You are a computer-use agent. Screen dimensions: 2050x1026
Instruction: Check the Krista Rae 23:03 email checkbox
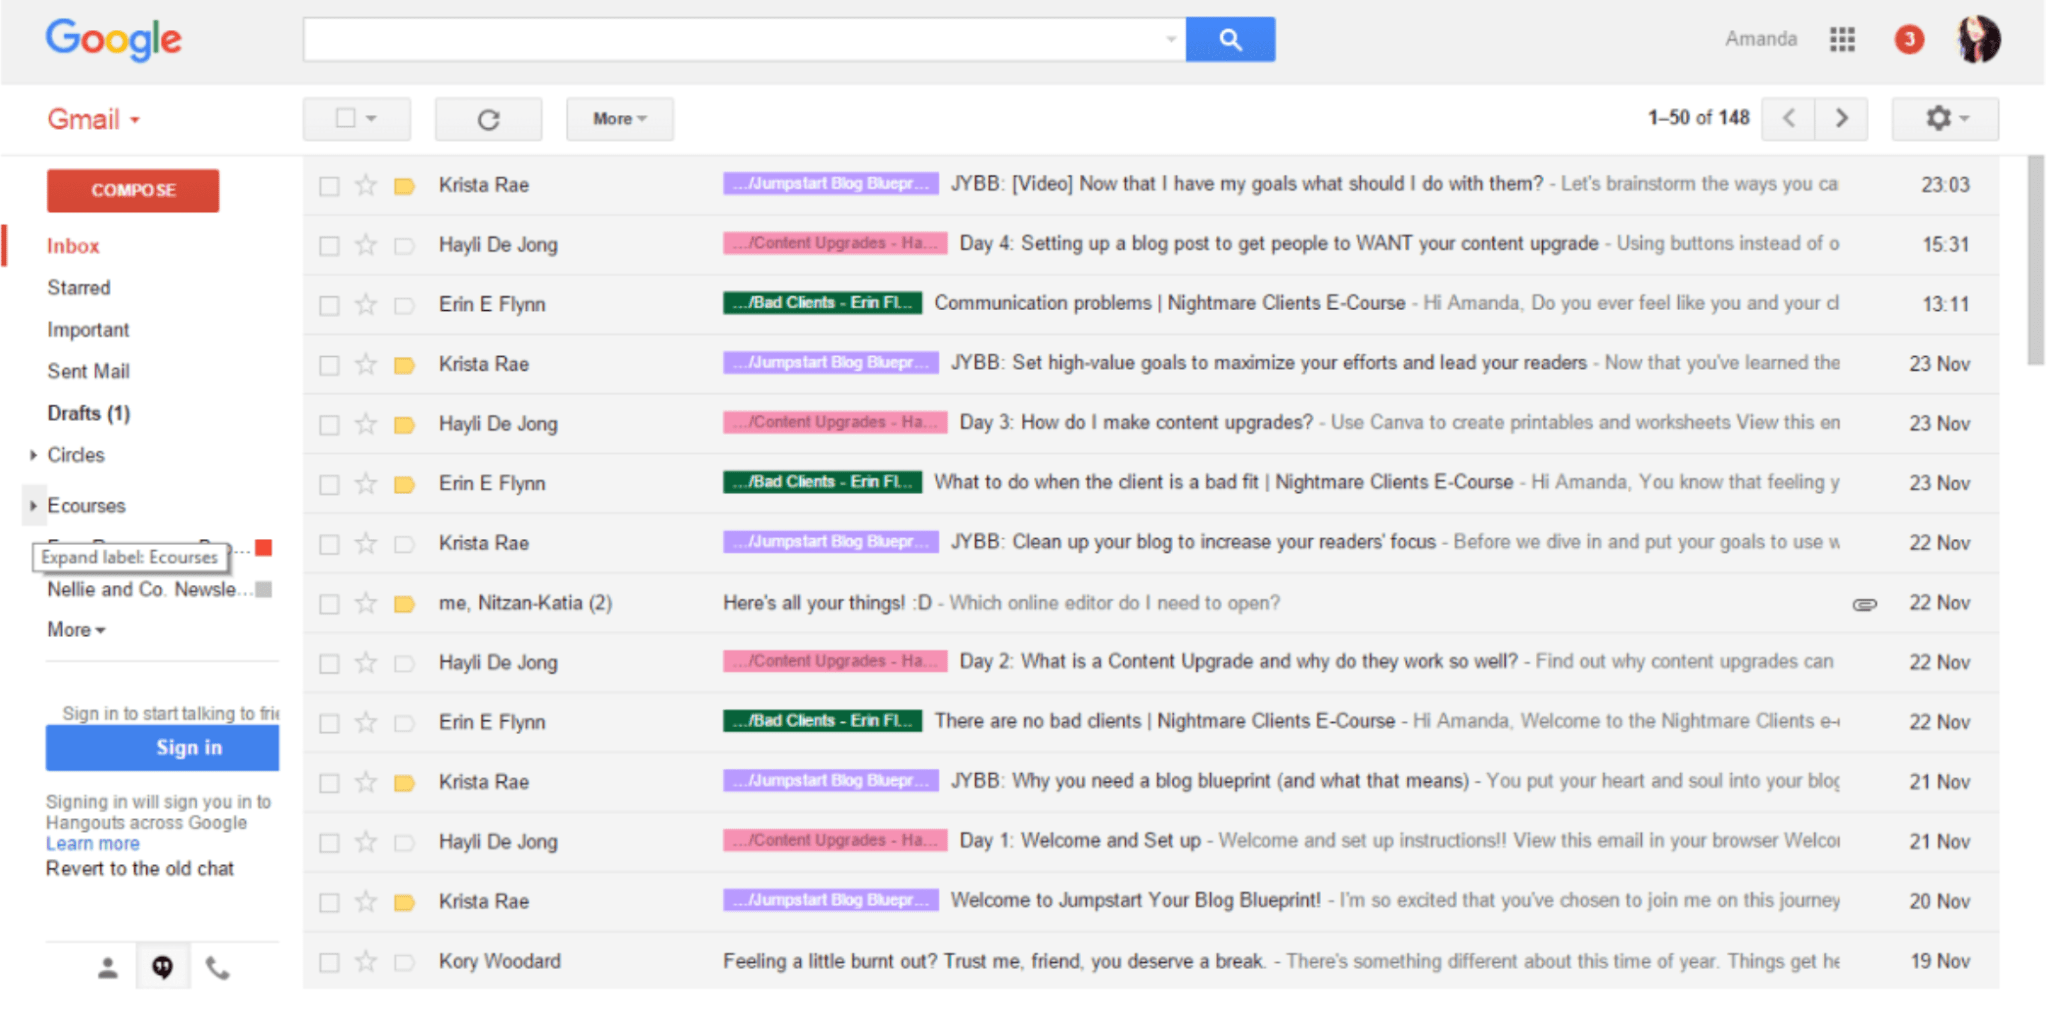click(x=329, y=186)
